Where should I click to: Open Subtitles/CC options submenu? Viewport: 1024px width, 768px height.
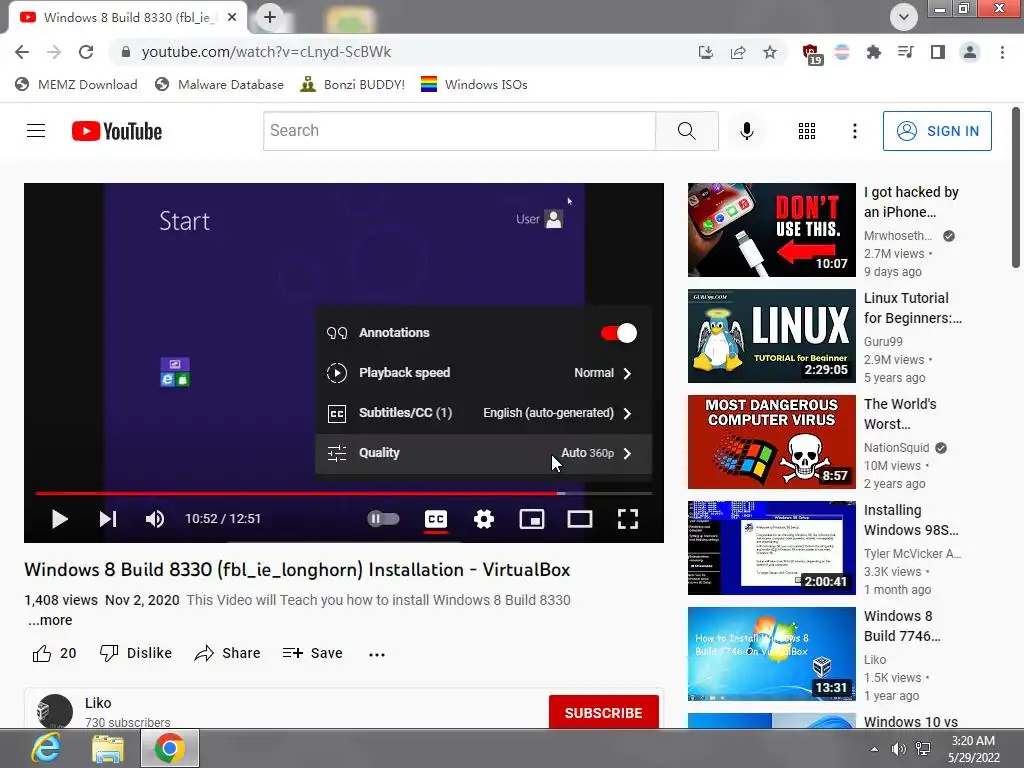click(483, 413)
